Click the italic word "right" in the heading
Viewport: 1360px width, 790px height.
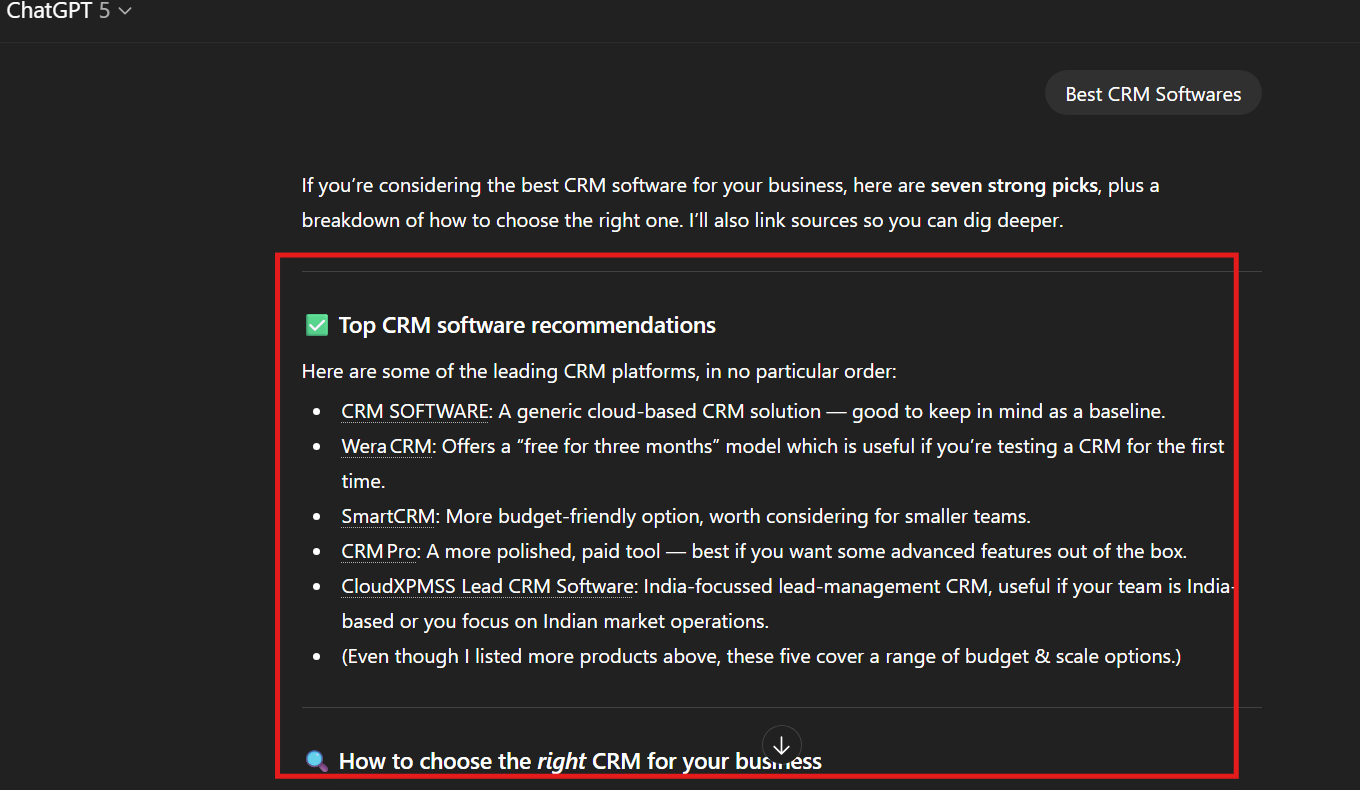(x=561, y=761)
